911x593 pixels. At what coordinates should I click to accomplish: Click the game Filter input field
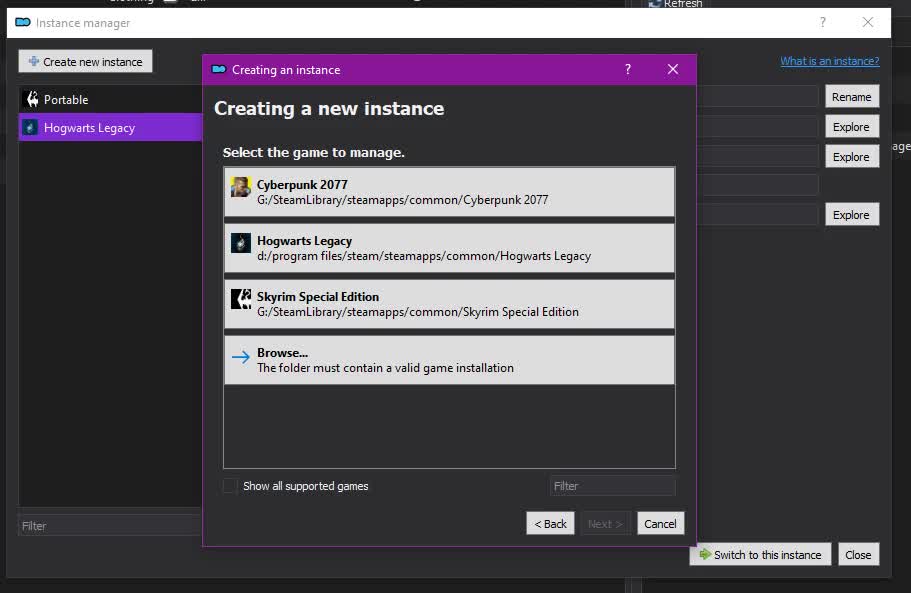612,486
